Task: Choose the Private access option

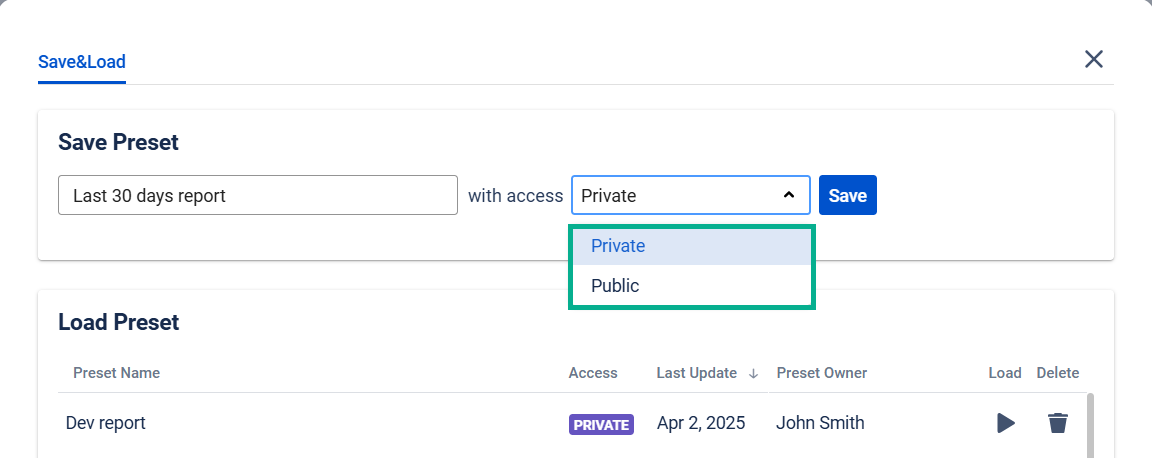Action: (x=618, y=246)
